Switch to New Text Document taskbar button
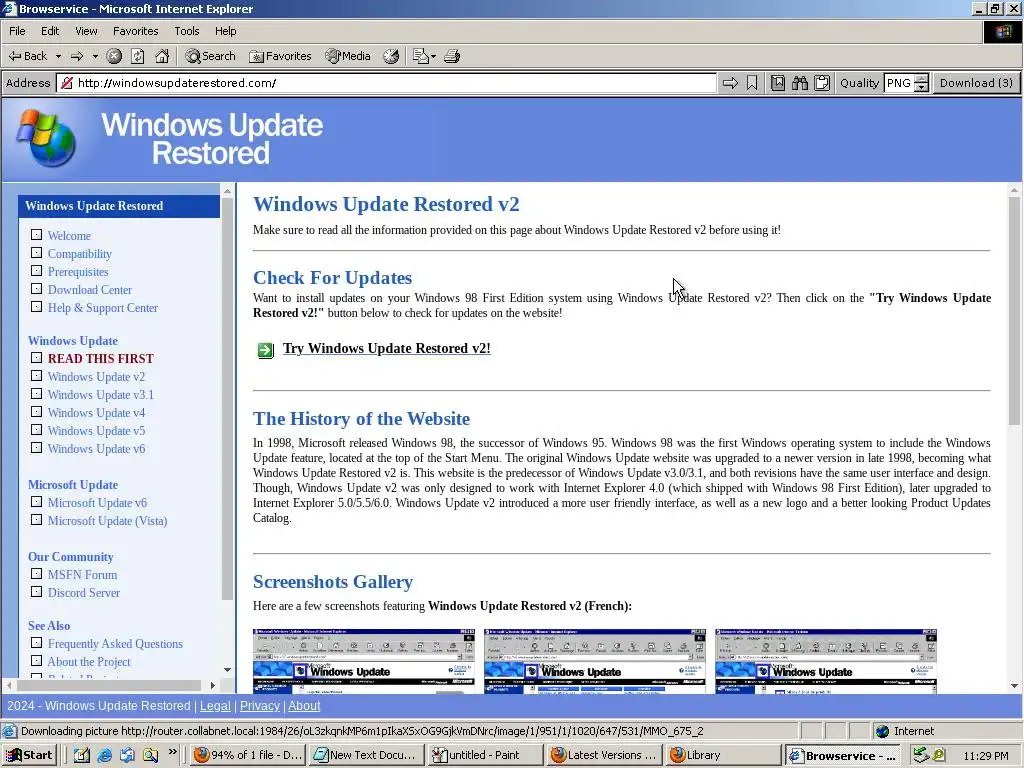This screenshot has height=768, width=1024. 366,755
